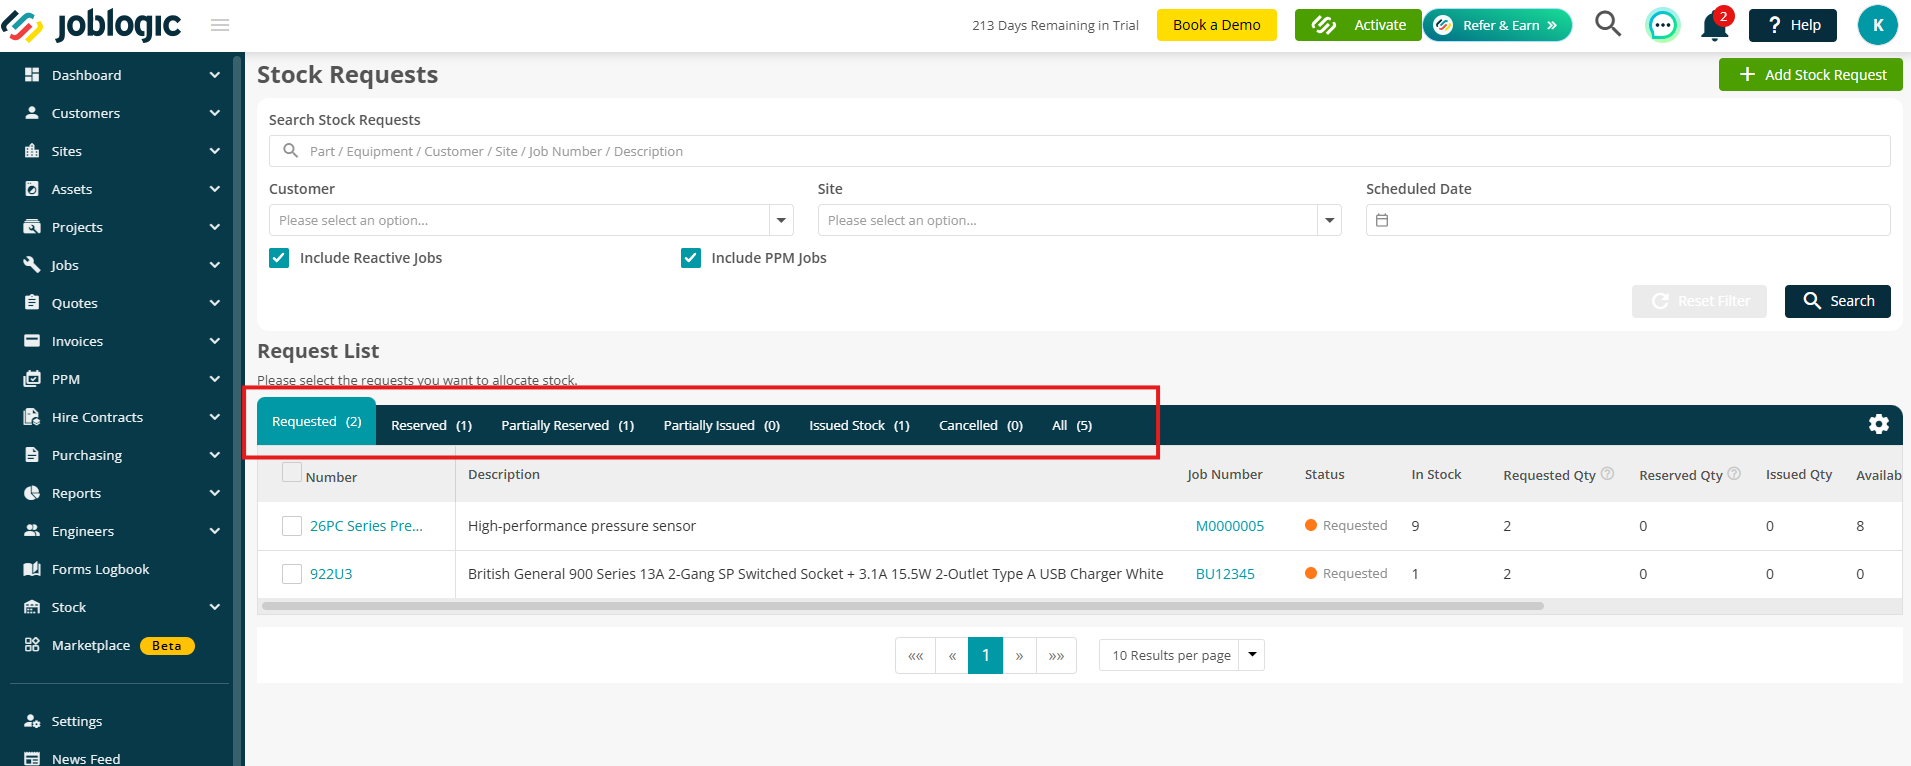The image size is (1911, 766).
Task: Tick checkbox for 922U3 row
Action: 292,574
